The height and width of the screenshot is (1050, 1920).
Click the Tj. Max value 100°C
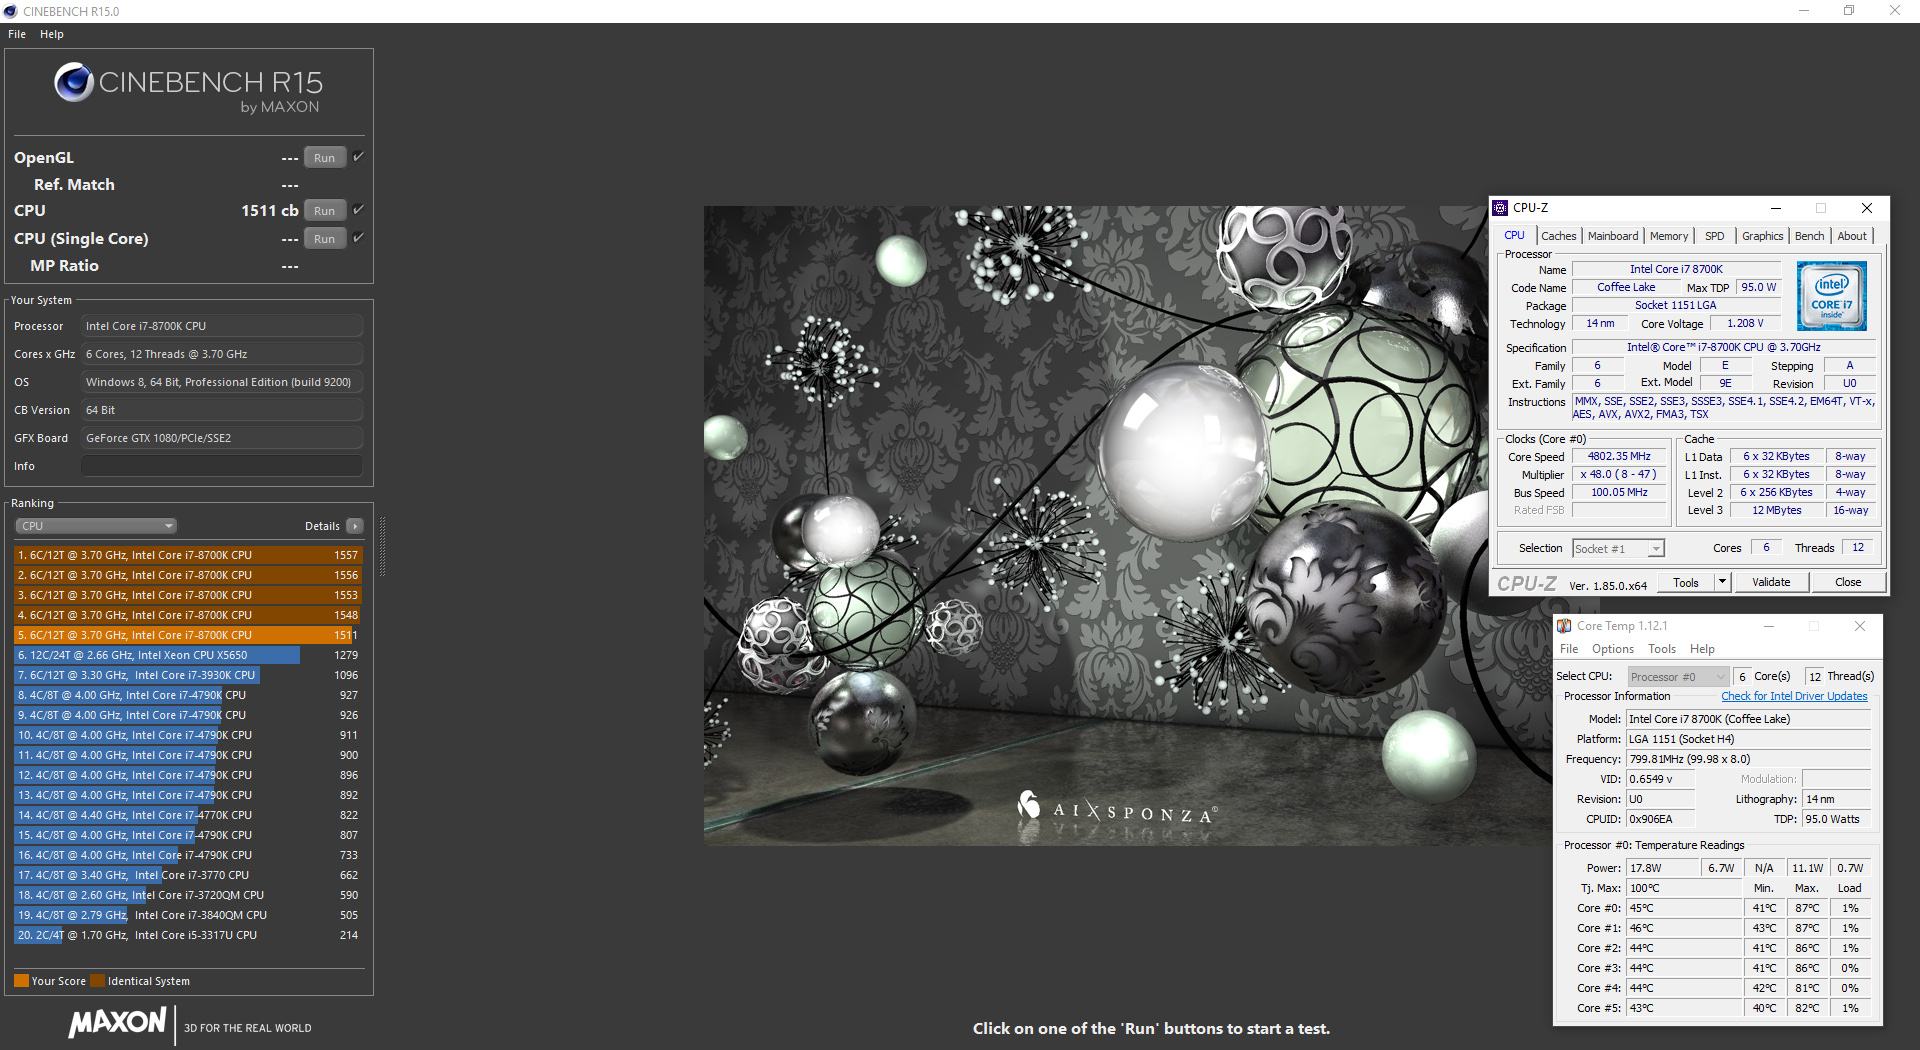pyautogui.click(x=1685, y=888)
